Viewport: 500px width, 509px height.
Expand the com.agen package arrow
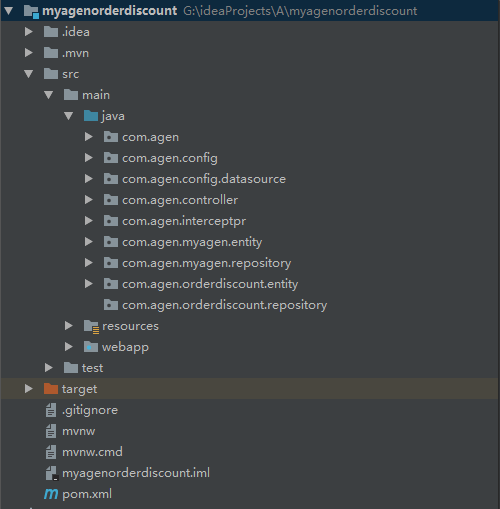click(88, 137)
